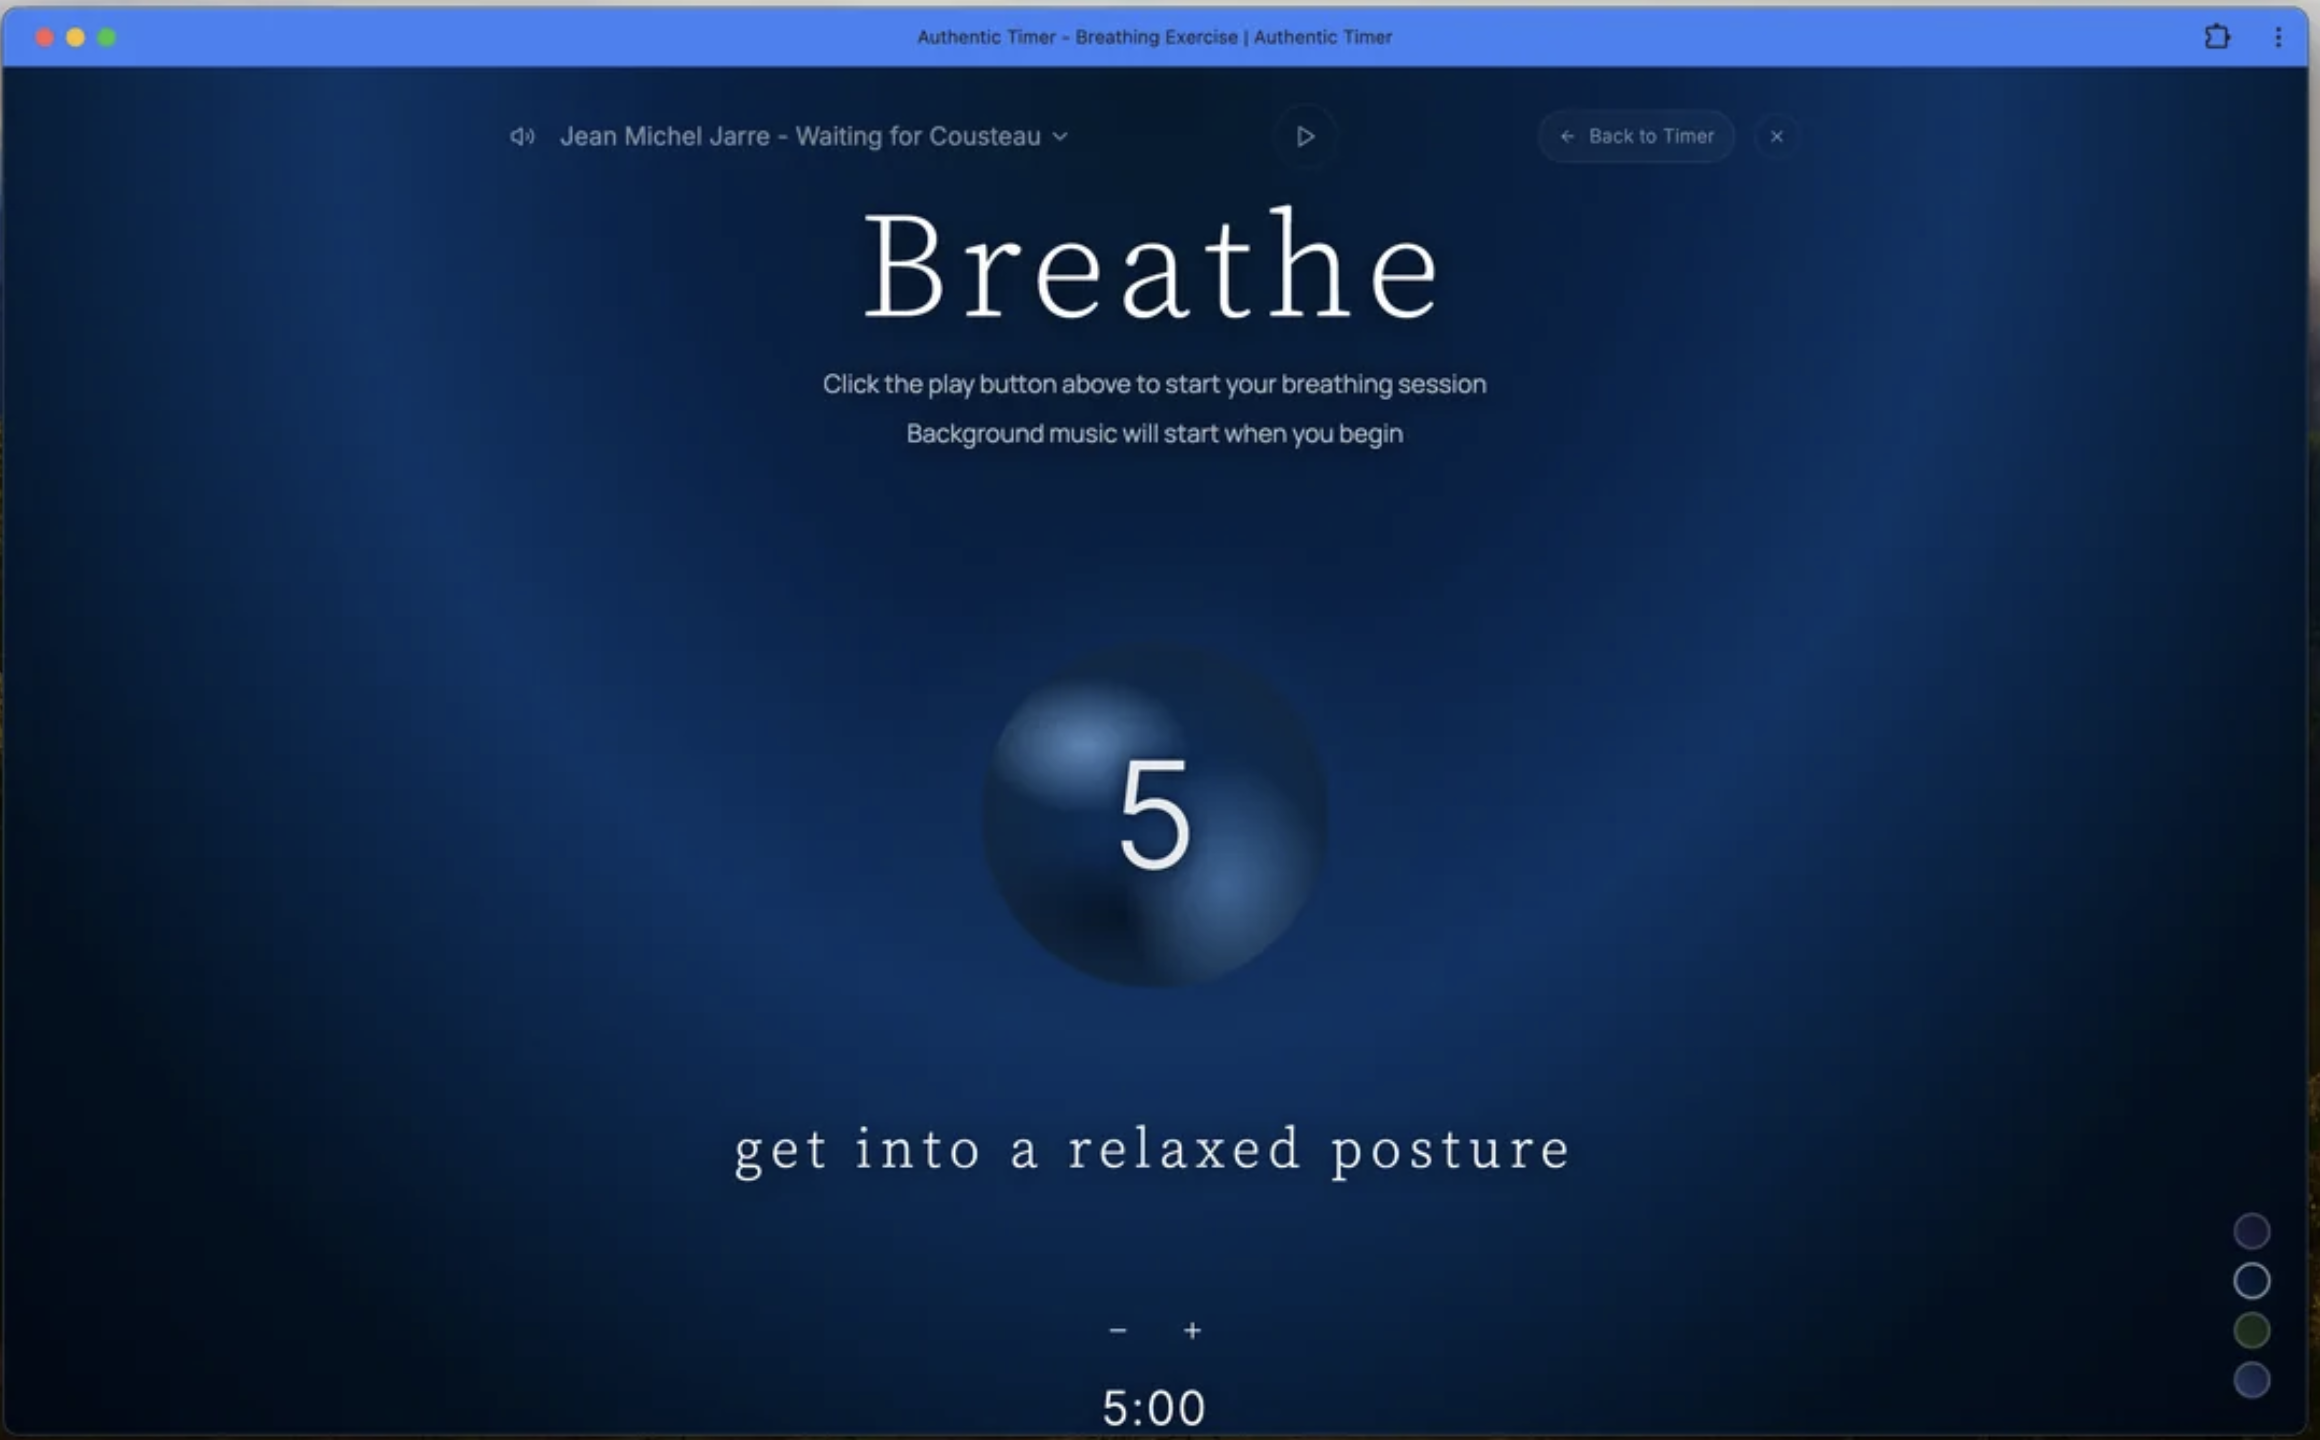2320x1440 pixels.
Task: Minimize window with yellow button
Action: (x=75, y=38)
